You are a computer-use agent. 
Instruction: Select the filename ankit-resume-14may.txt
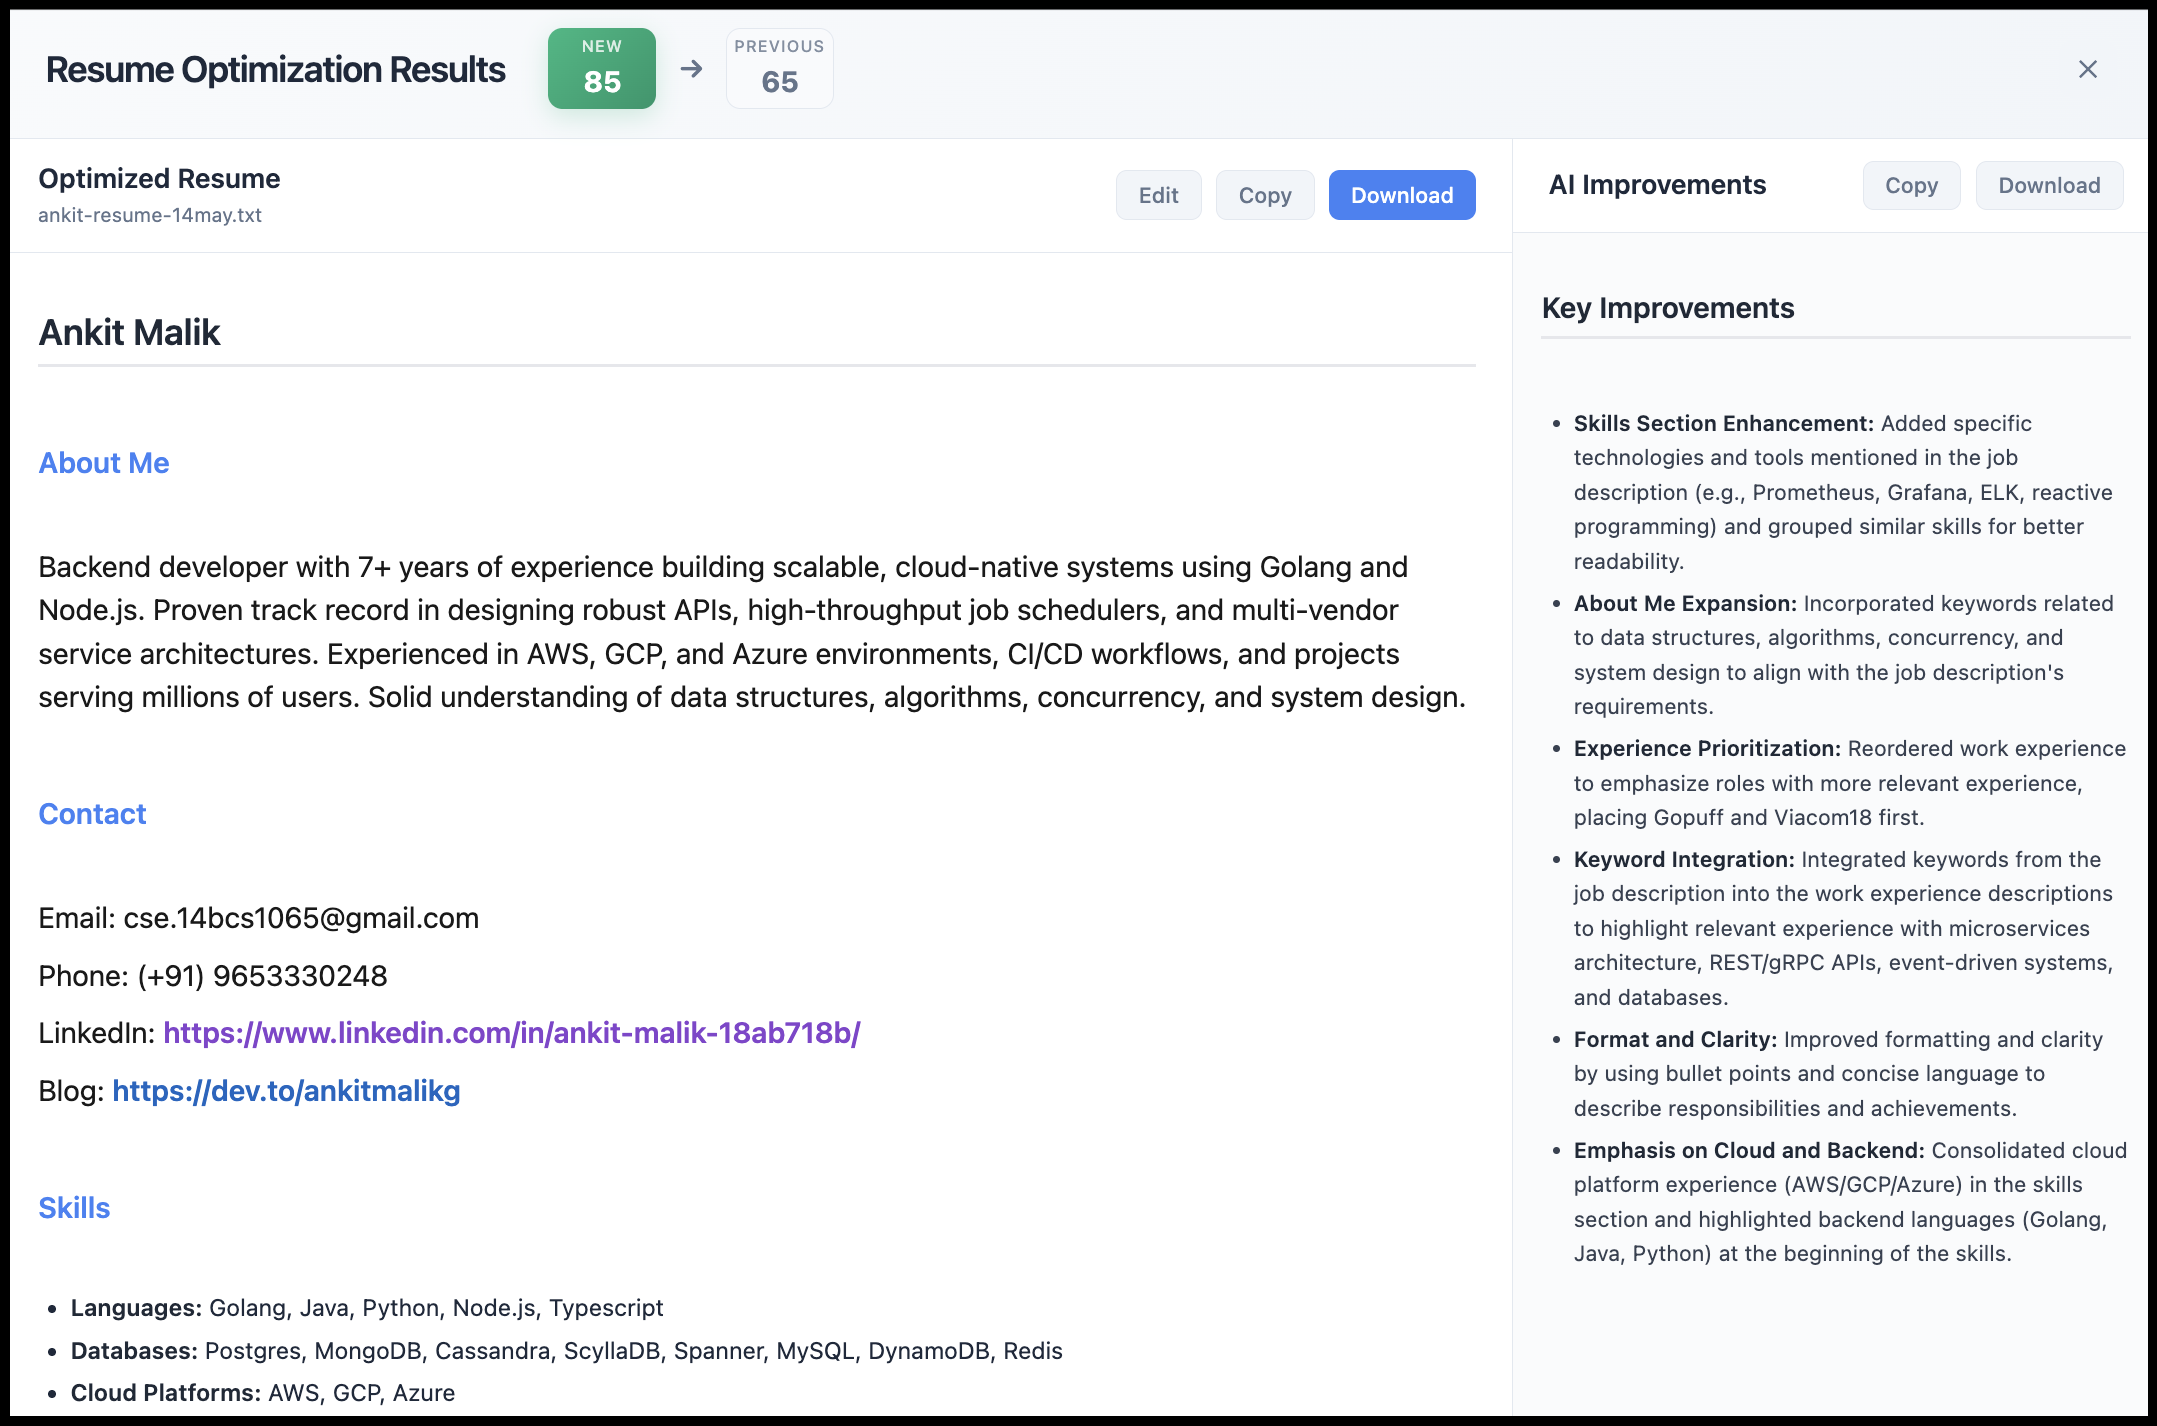click(x=149, y=215)
